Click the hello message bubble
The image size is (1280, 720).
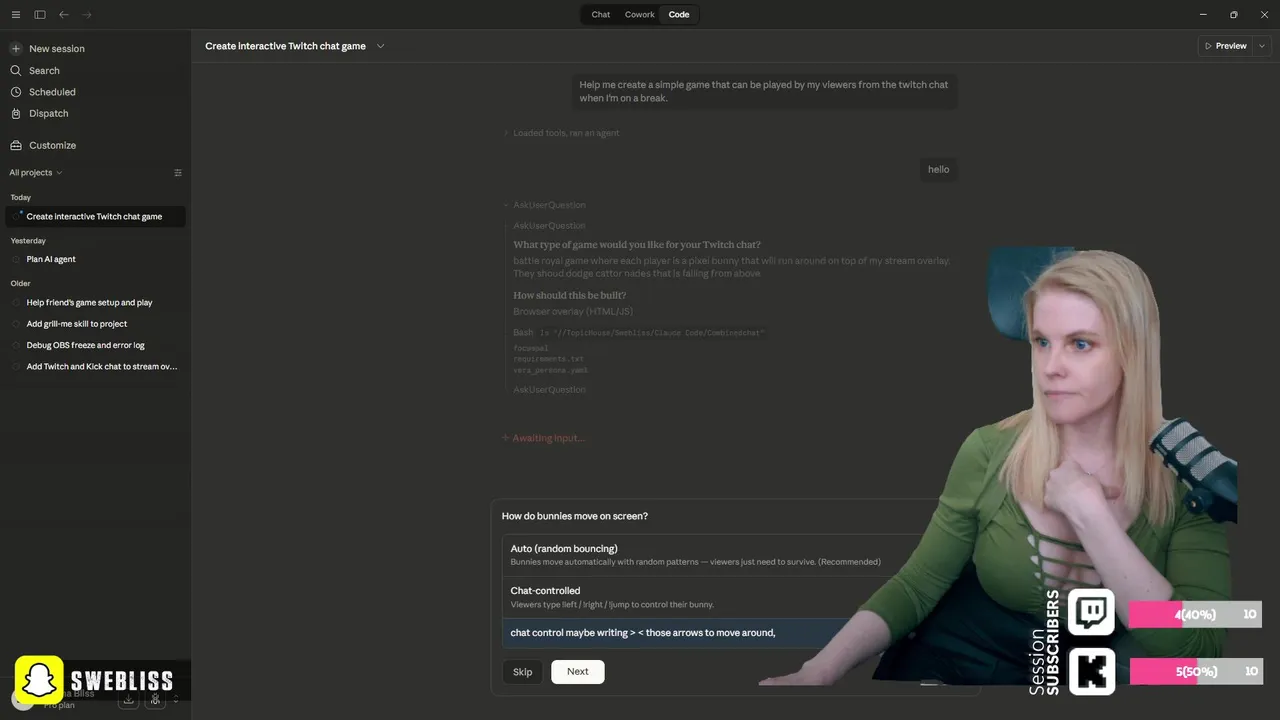pos(938,170)
